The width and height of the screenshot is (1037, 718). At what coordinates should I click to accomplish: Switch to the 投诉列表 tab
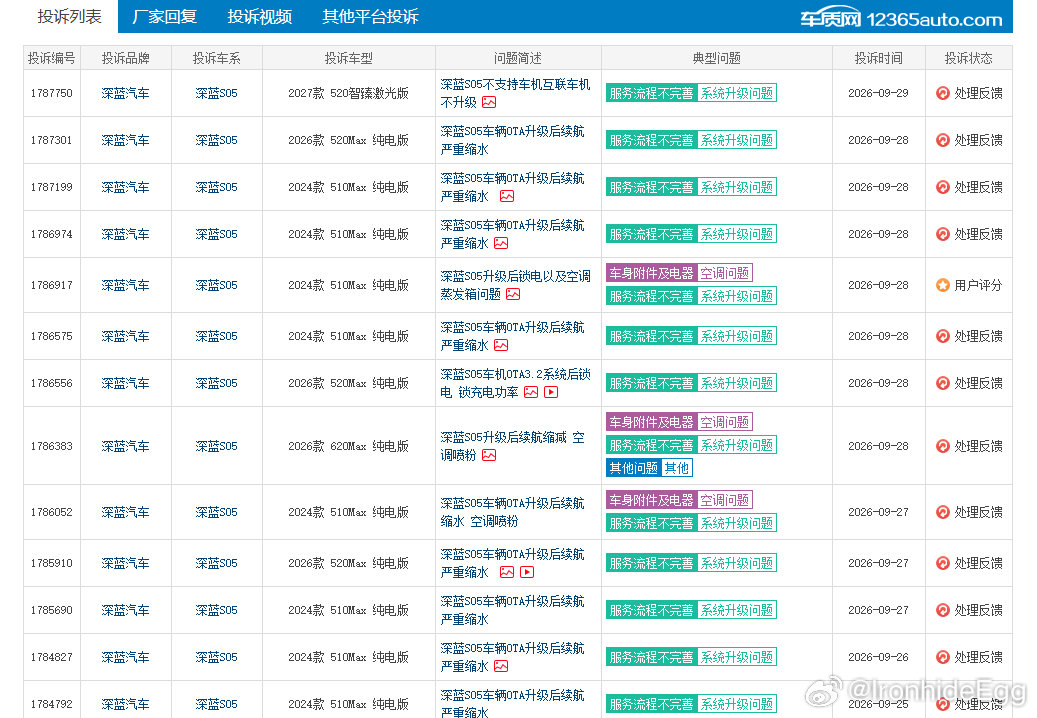tap(70, 17)
